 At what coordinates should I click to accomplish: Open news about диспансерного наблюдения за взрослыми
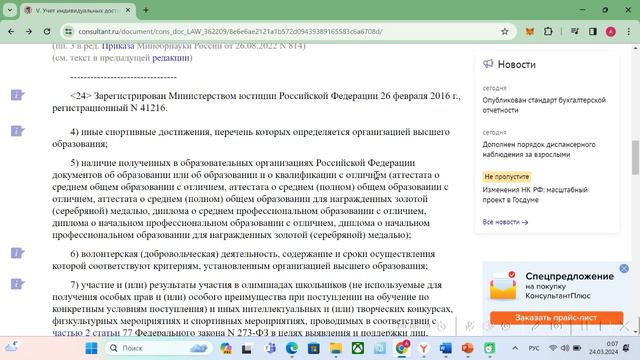pos(539,149)
